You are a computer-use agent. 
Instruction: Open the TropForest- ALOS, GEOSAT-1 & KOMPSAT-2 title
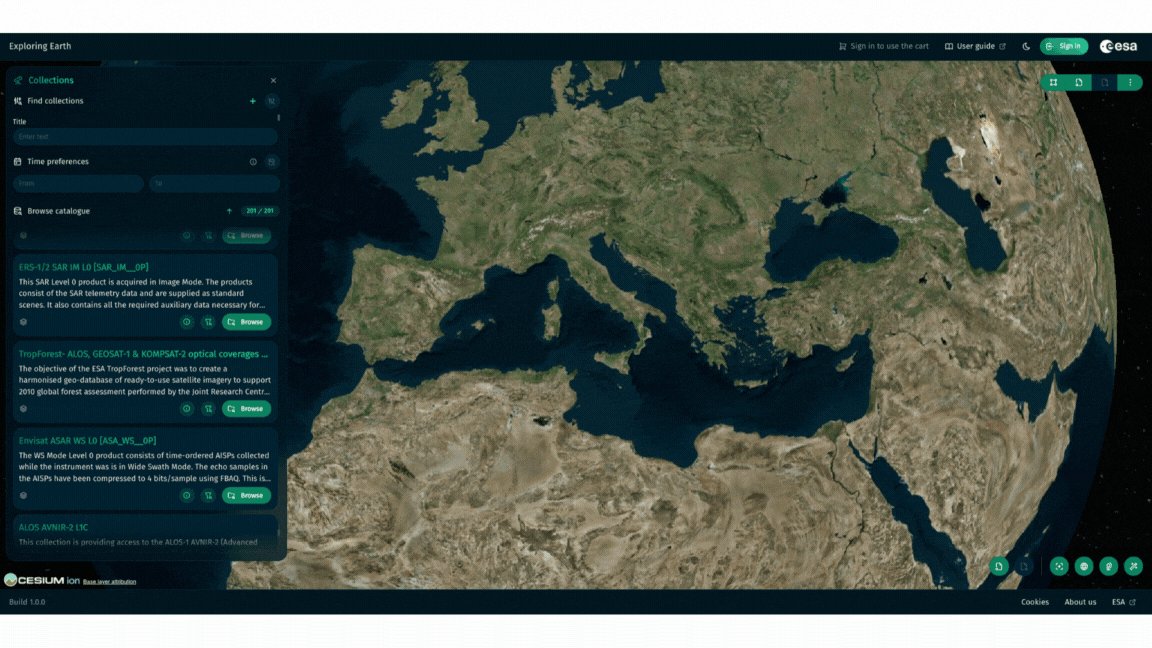click(143, 354)
